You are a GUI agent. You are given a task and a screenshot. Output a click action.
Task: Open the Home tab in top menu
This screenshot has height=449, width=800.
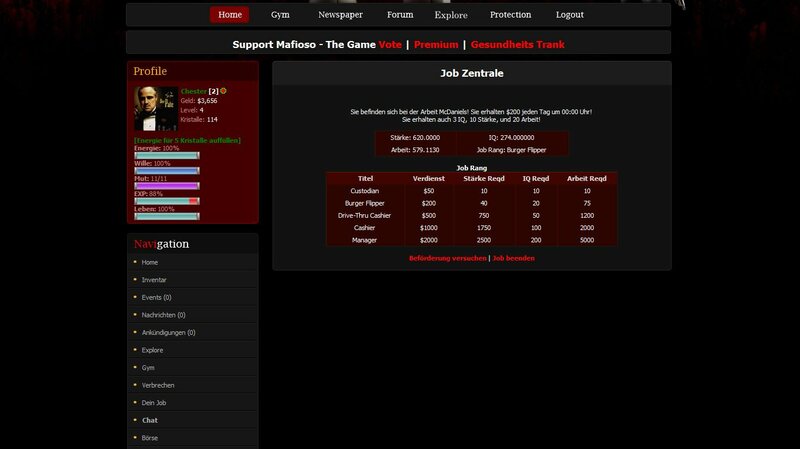230,15
